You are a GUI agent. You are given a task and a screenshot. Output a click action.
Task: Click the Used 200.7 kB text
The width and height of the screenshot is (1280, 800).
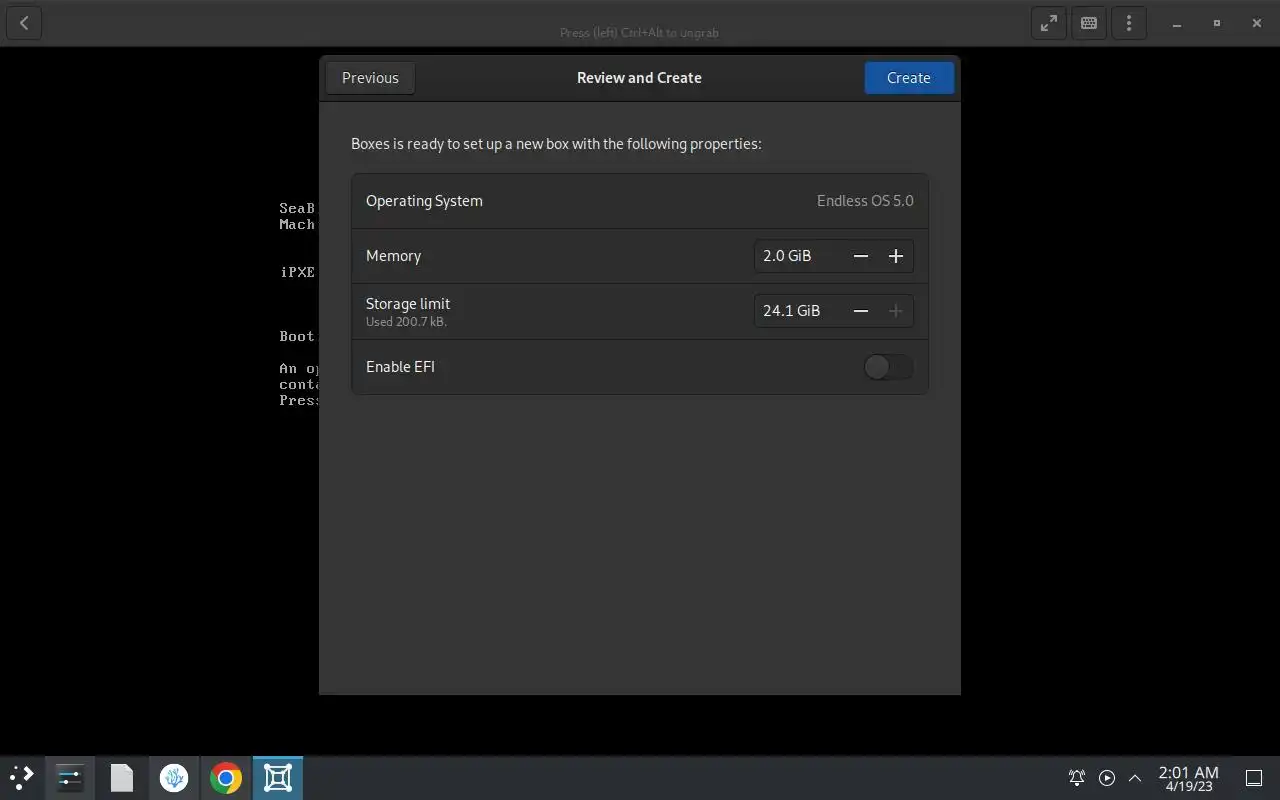click(406, 322)
